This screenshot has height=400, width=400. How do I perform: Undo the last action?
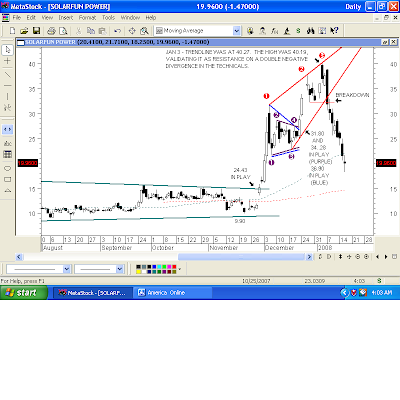(x=117, y=31)
